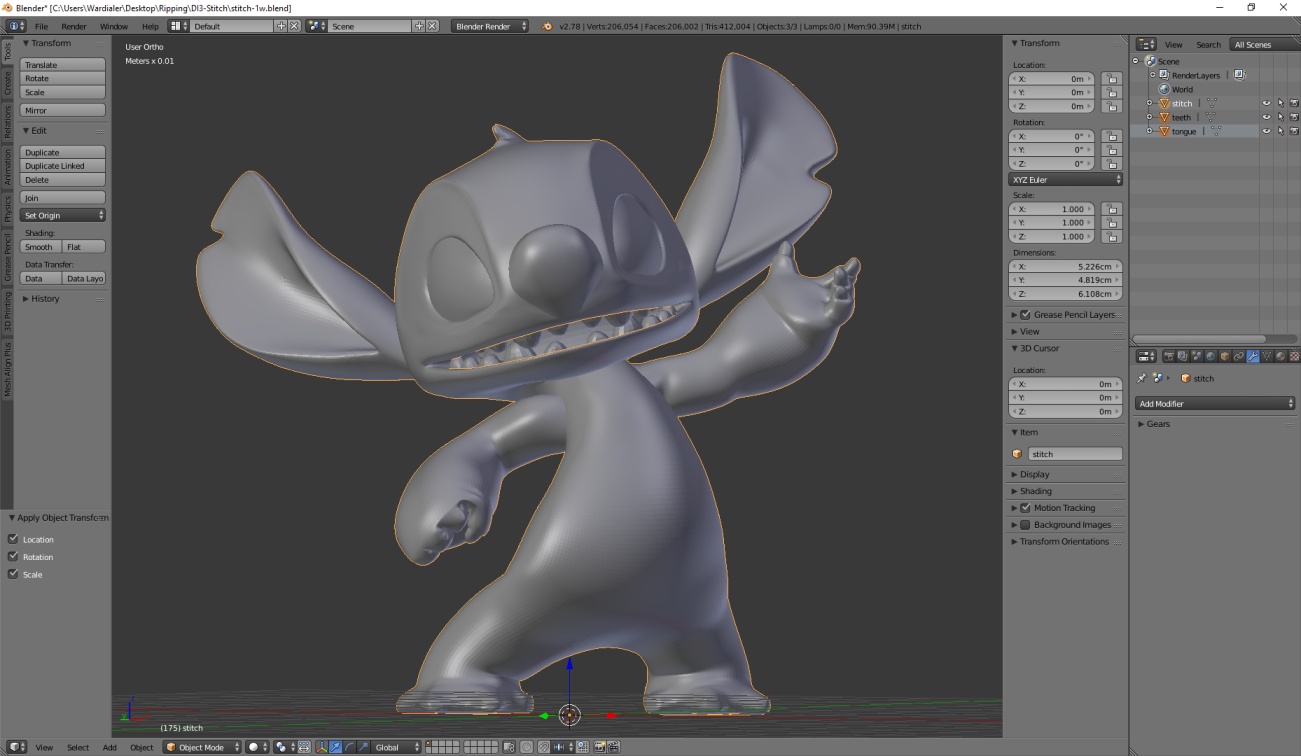The width and height of the screenshot is (1301, 756).
Task: Open the Render Layers properties tab
Action: tap(1183, 356)
